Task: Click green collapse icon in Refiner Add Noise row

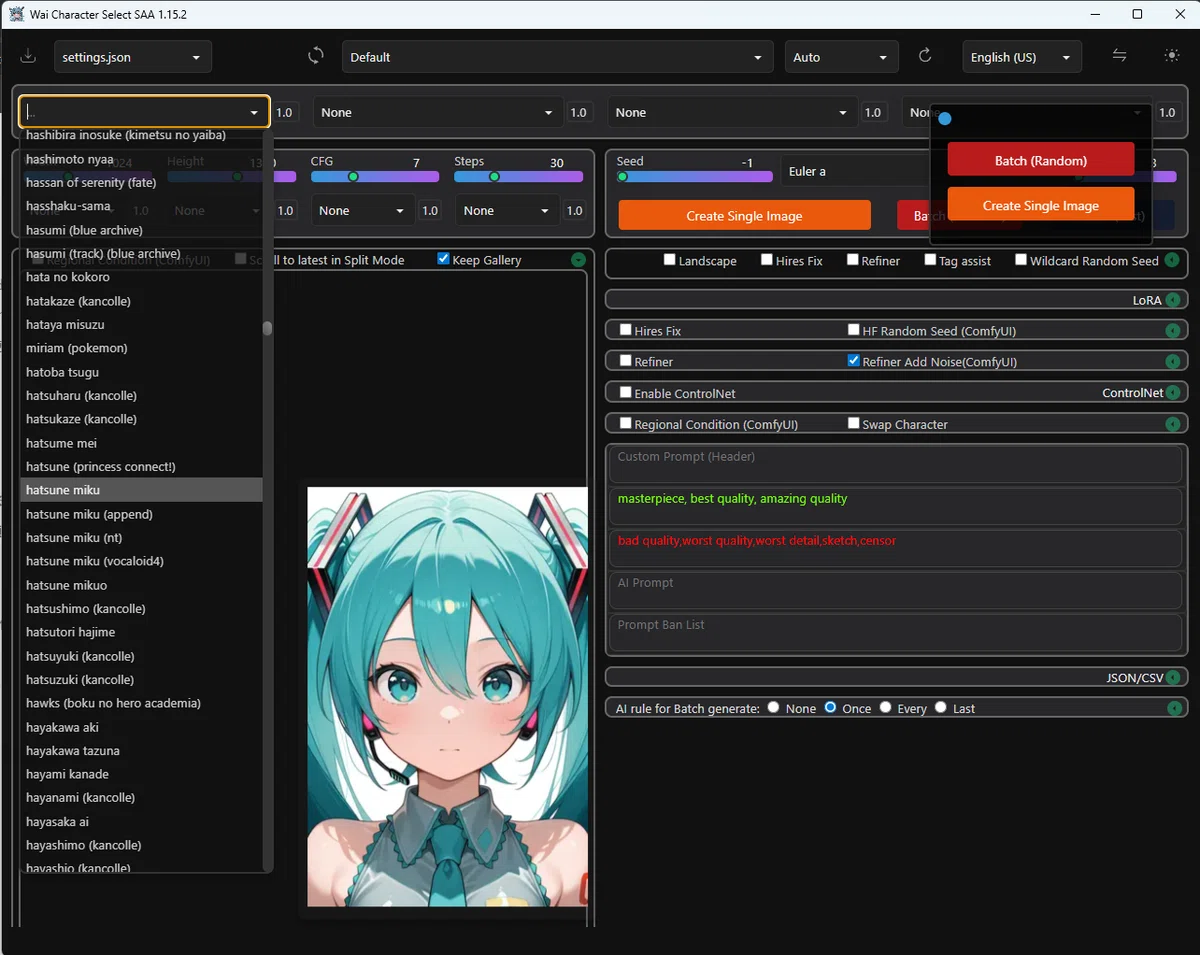Action: [1173, 361]
